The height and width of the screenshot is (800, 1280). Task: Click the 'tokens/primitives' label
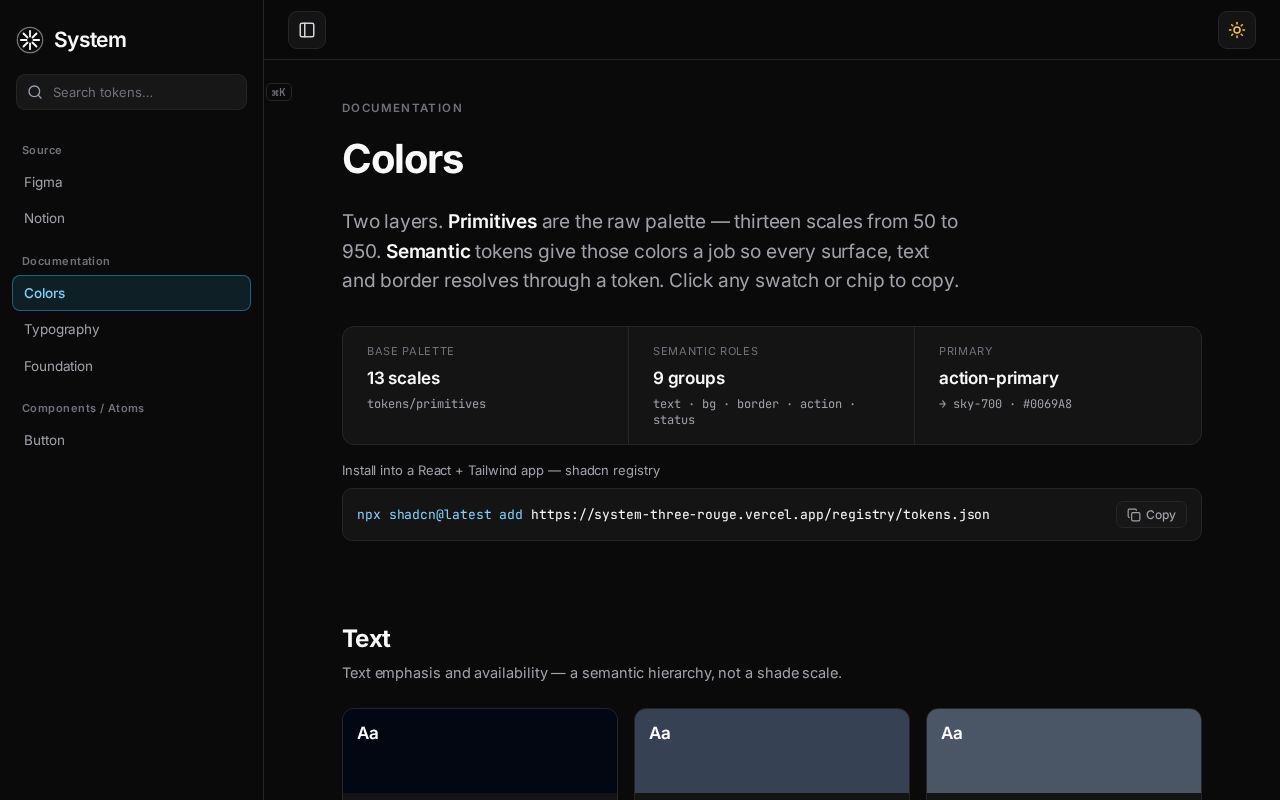click(x=426, y=404)
